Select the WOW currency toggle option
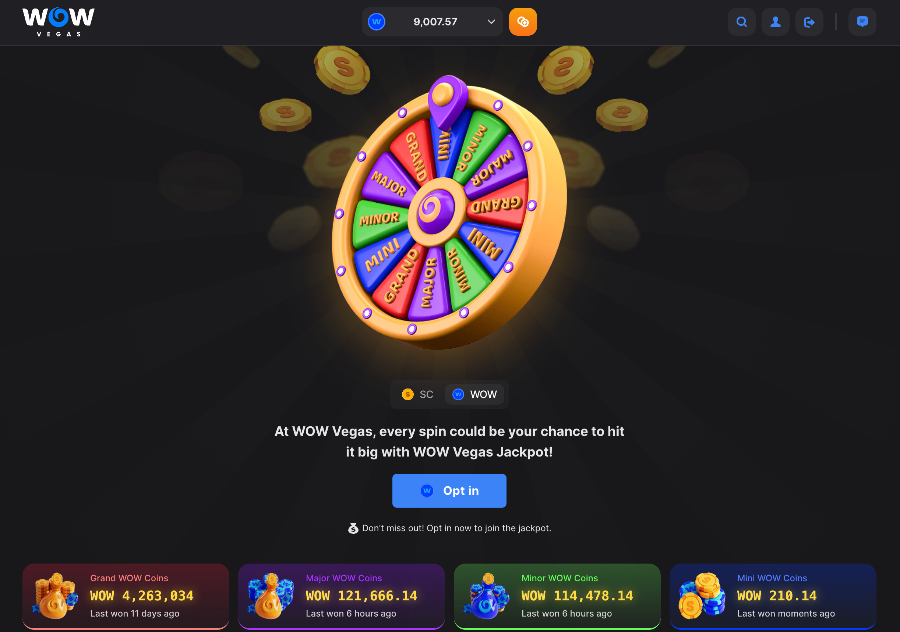Viewport: 900px width, 632px height. tap(475, 394)
